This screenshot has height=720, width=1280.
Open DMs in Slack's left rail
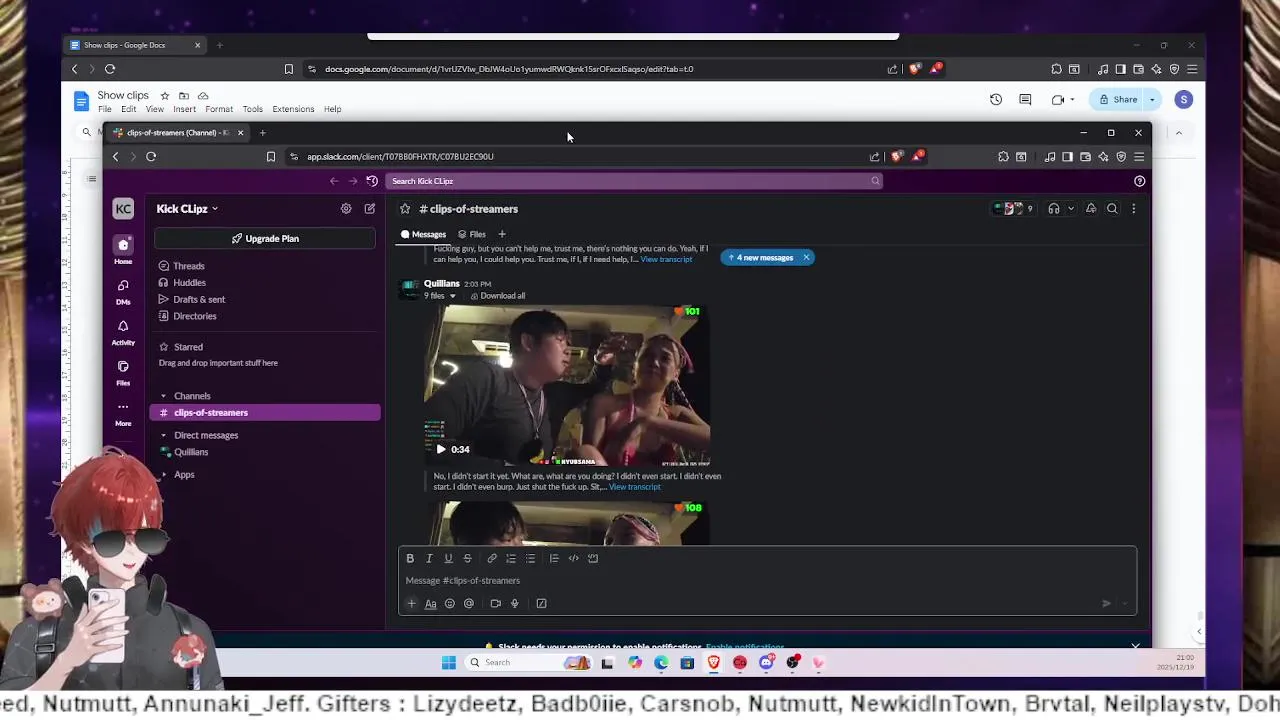point(123,291)
